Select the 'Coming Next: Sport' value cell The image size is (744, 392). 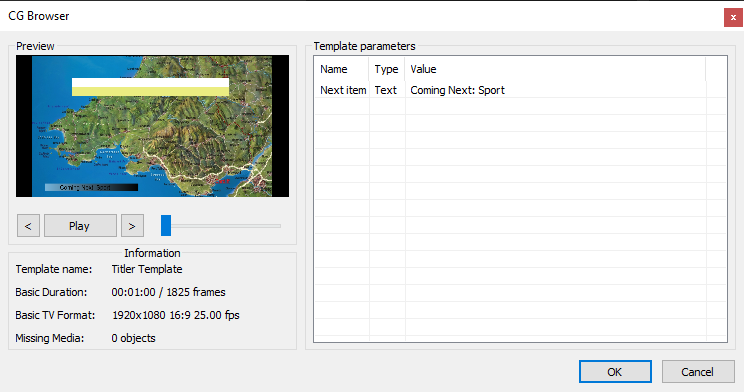pyautogui.click(x=555, y=90)
